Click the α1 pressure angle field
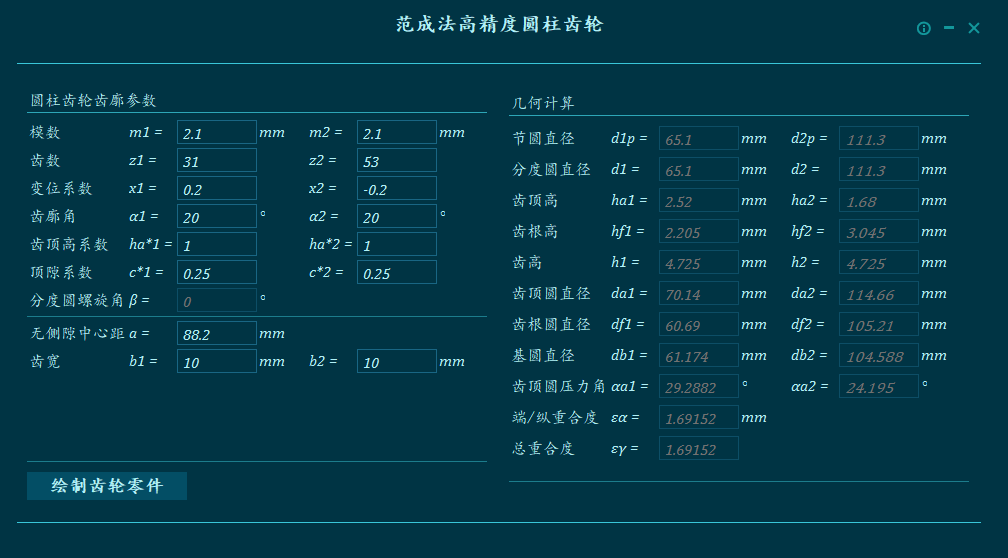 (217, 217)
